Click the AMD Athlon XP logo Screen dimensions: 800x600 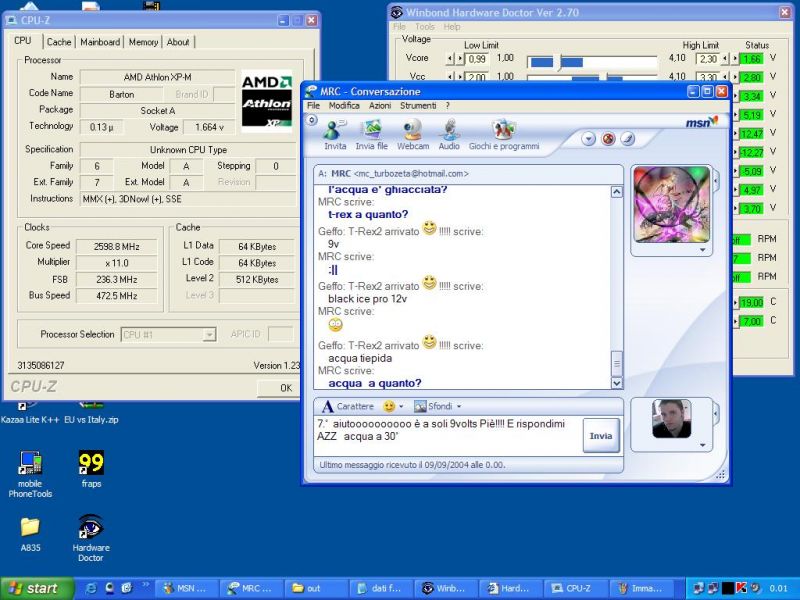[266, 101]
